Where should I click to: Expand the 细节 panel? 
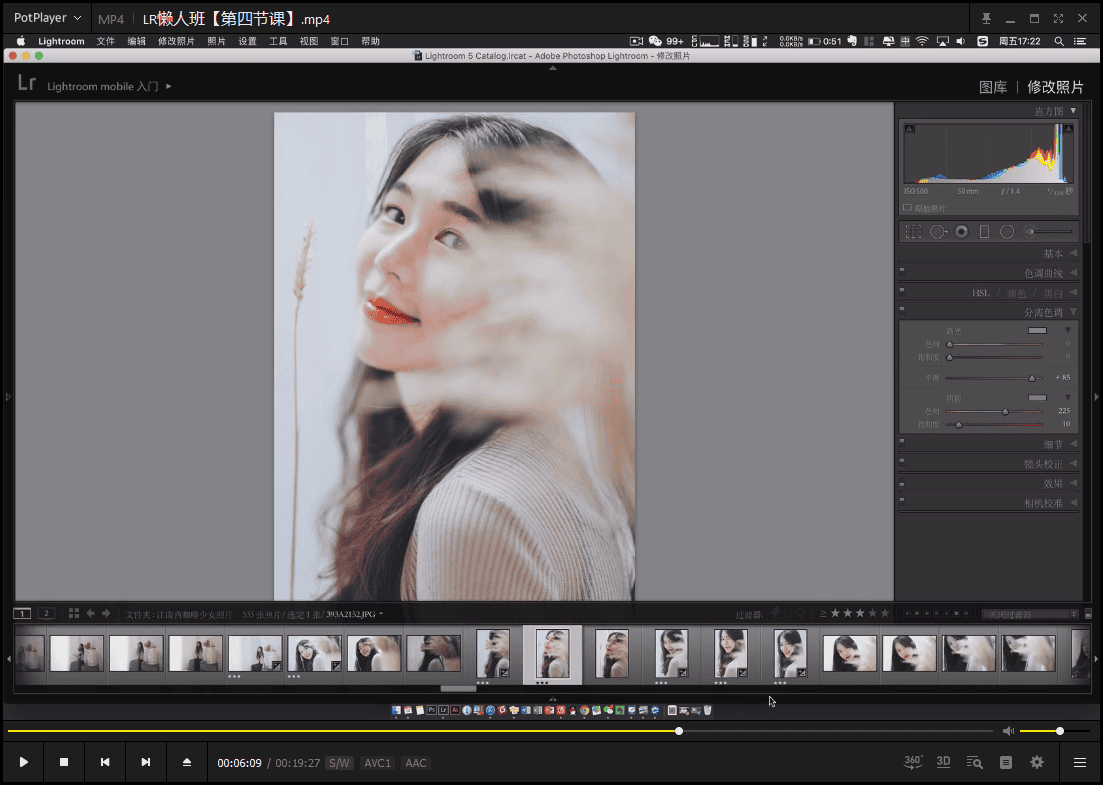[1073, 445]
